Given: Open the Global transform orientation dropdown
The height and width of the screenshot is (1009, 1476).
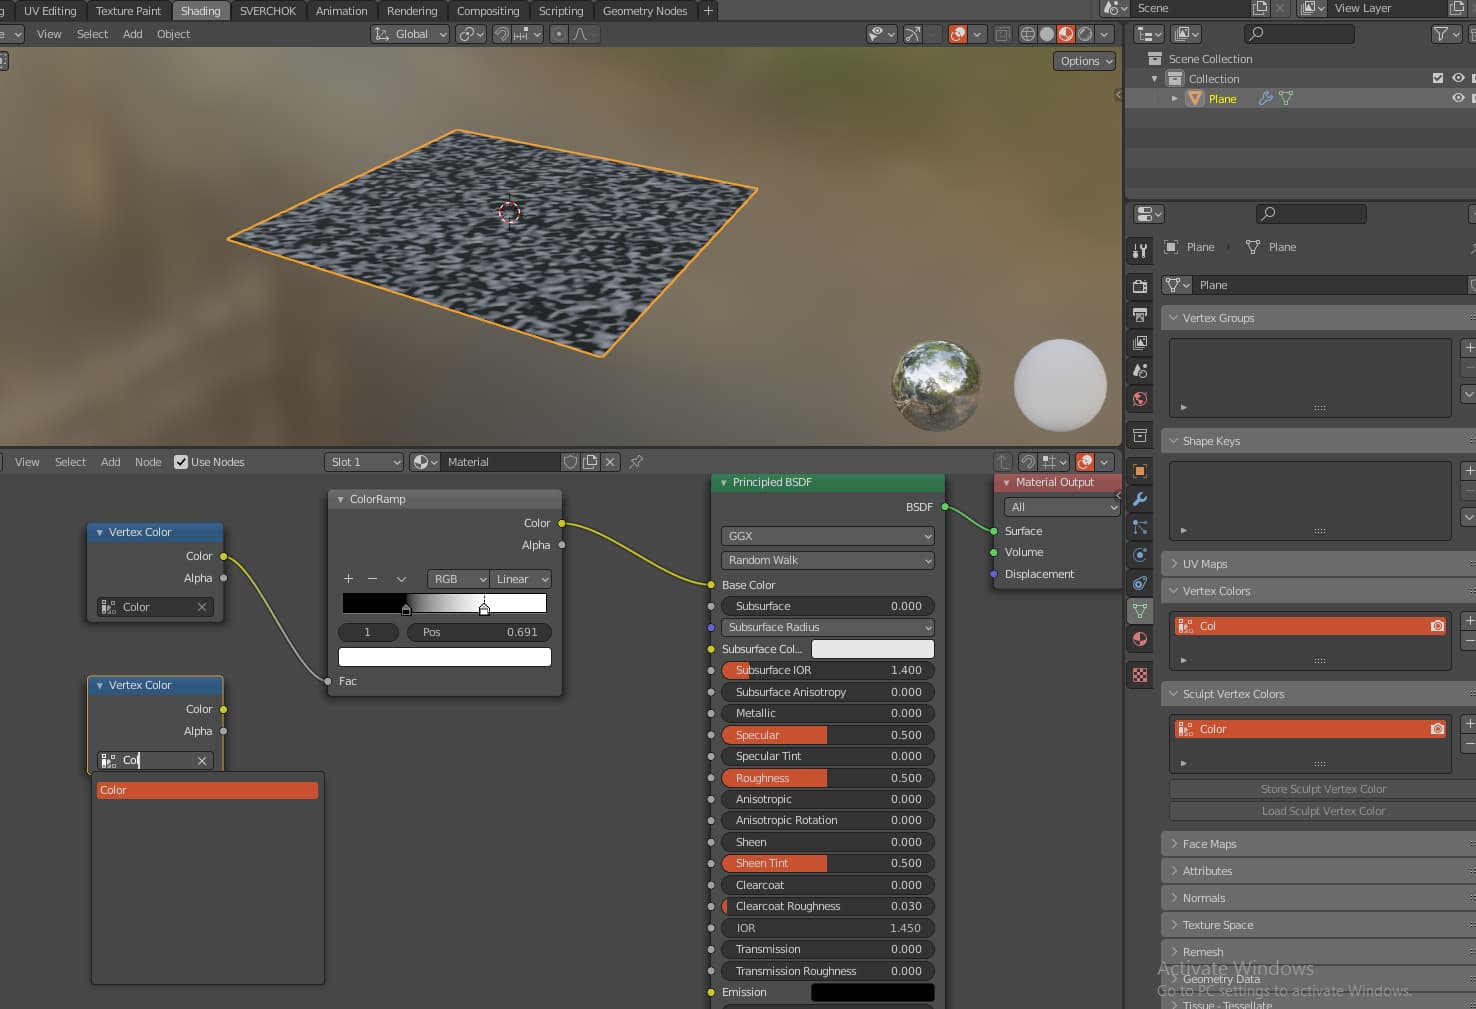Looking at the screenshot, I should [x=410, y=34].
